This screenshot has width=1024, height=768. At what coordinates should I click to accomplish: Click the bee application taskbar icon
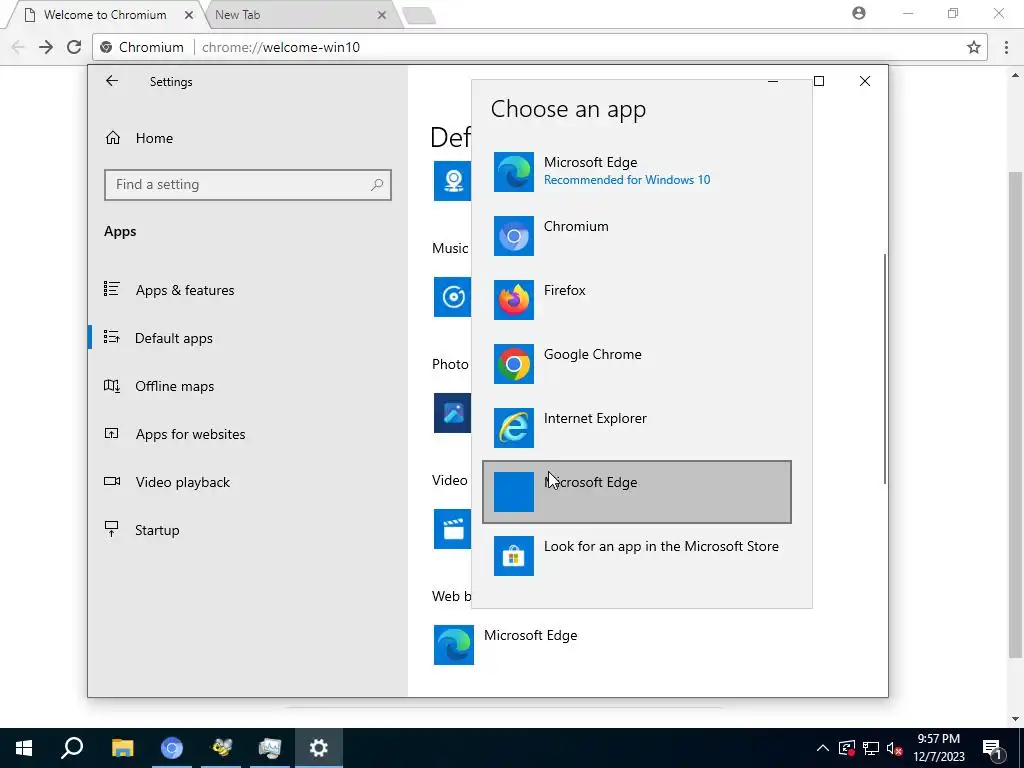click(x=221, y=748)
